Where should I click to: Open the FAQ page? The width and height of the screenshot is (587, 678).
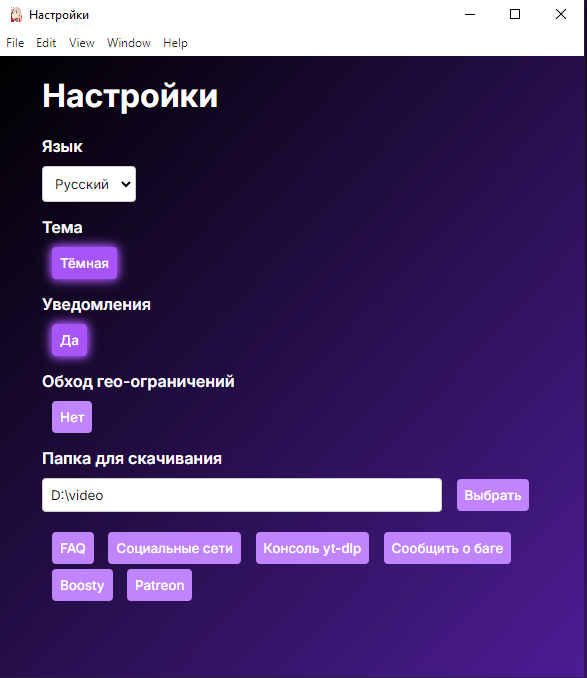click(73, 548)
